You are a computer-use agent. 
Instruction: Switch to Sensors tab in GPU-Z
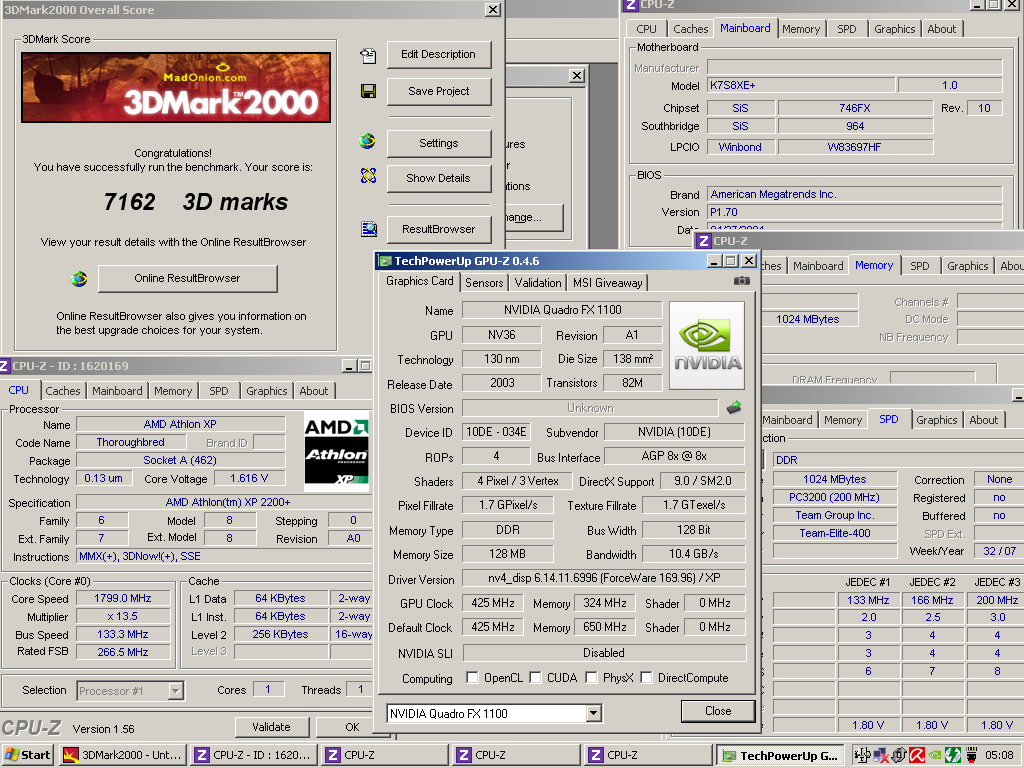[484, 283]
